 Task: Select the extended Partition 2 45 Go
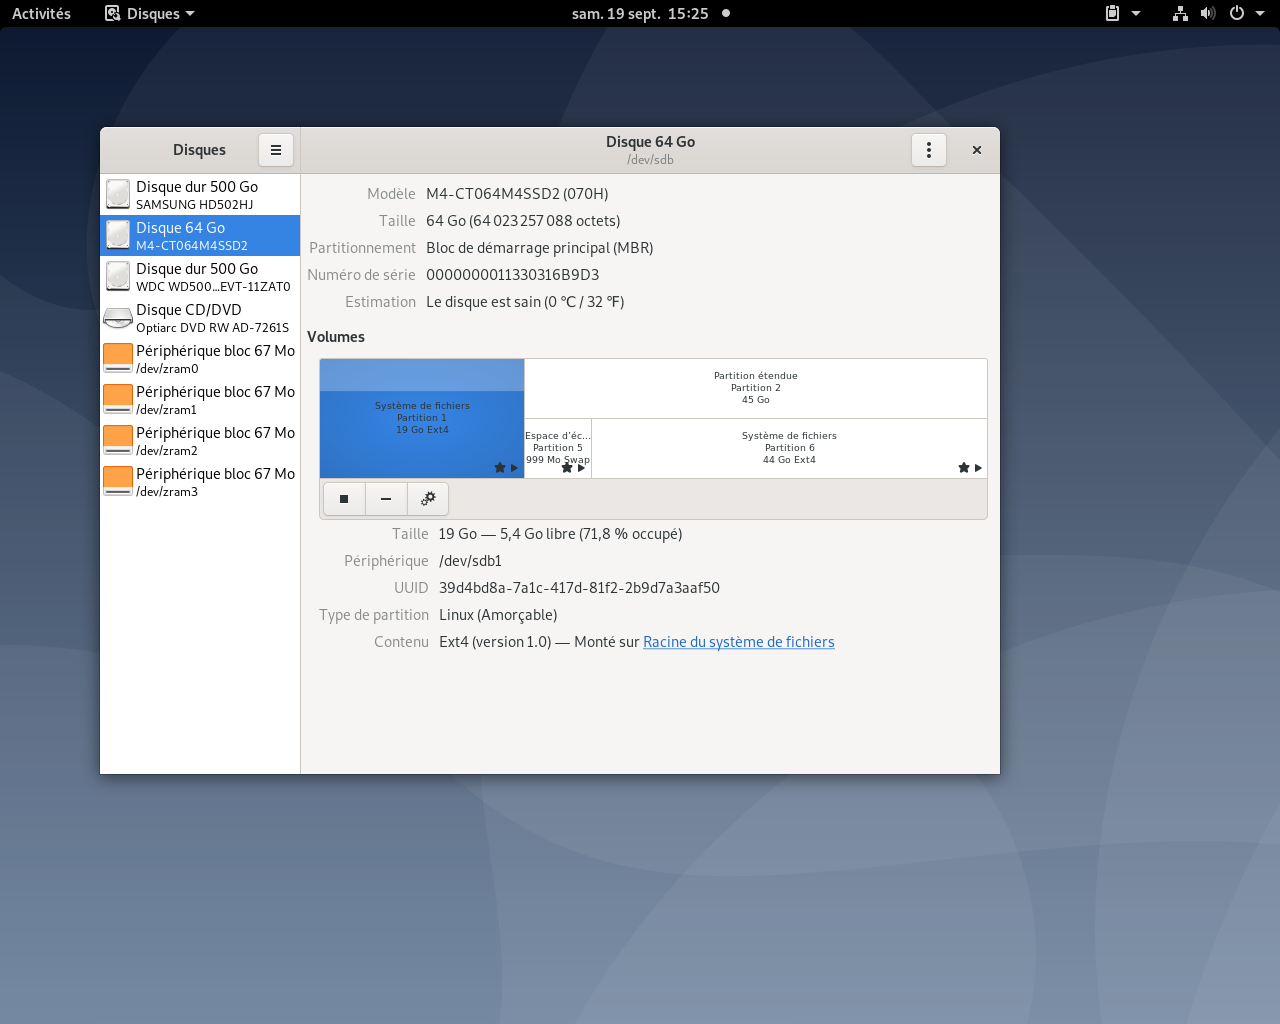click(x=756, y=388)
